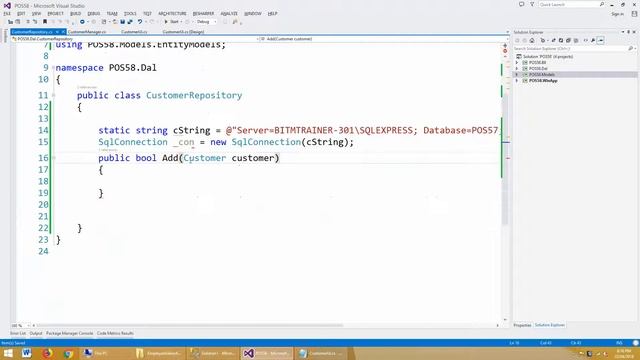Open the TOOLS menu

coord(130,13)
